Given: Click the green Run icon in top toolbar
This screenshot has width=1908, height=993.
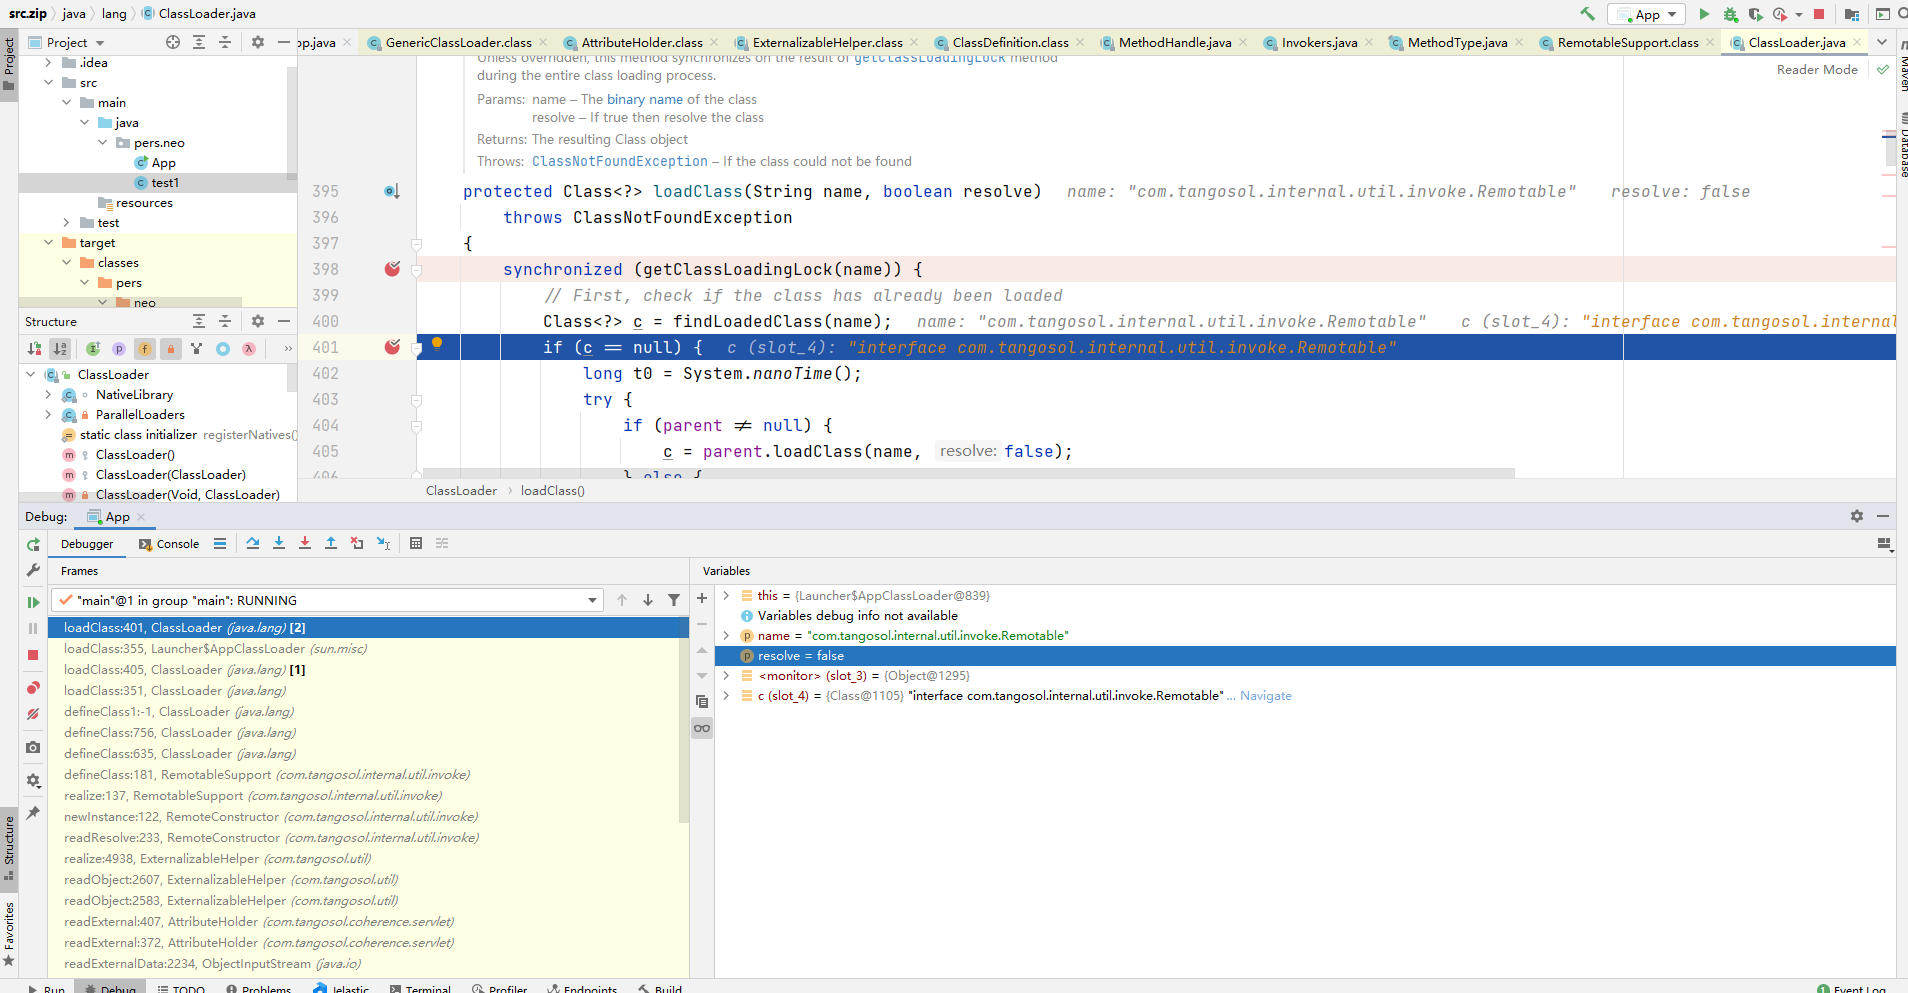Looking at the screenshot, I should pyautogui.click(x=1704, y=14).
